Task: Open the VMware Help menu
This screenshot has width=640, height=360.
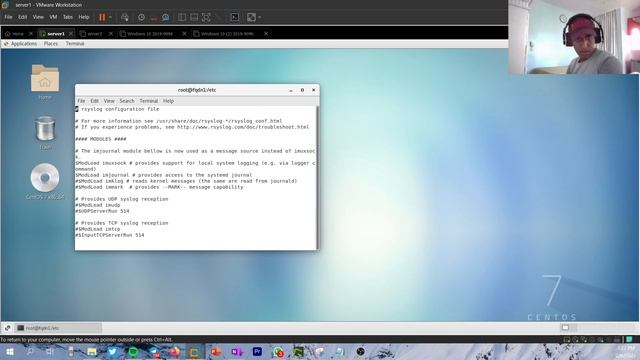Action: point(84,17)
